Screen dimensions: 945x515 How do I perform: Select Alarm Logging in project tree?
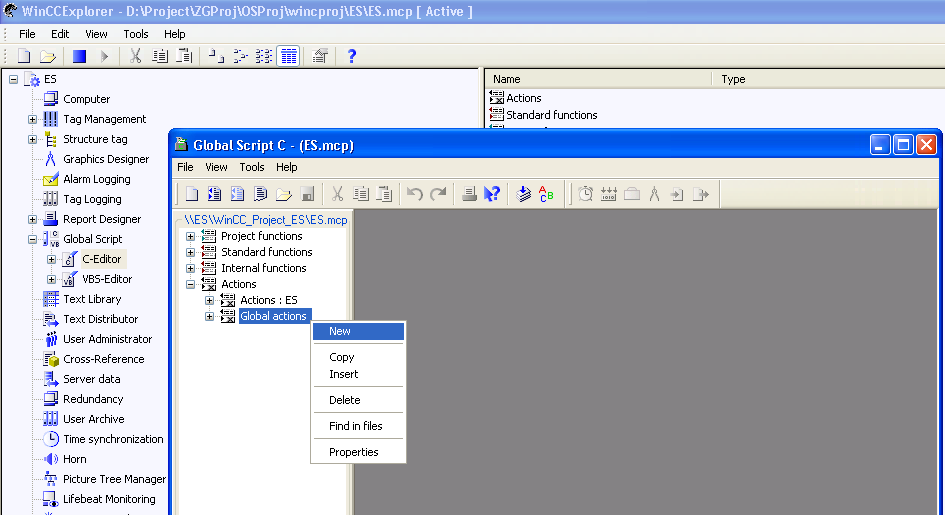[96, 179]
